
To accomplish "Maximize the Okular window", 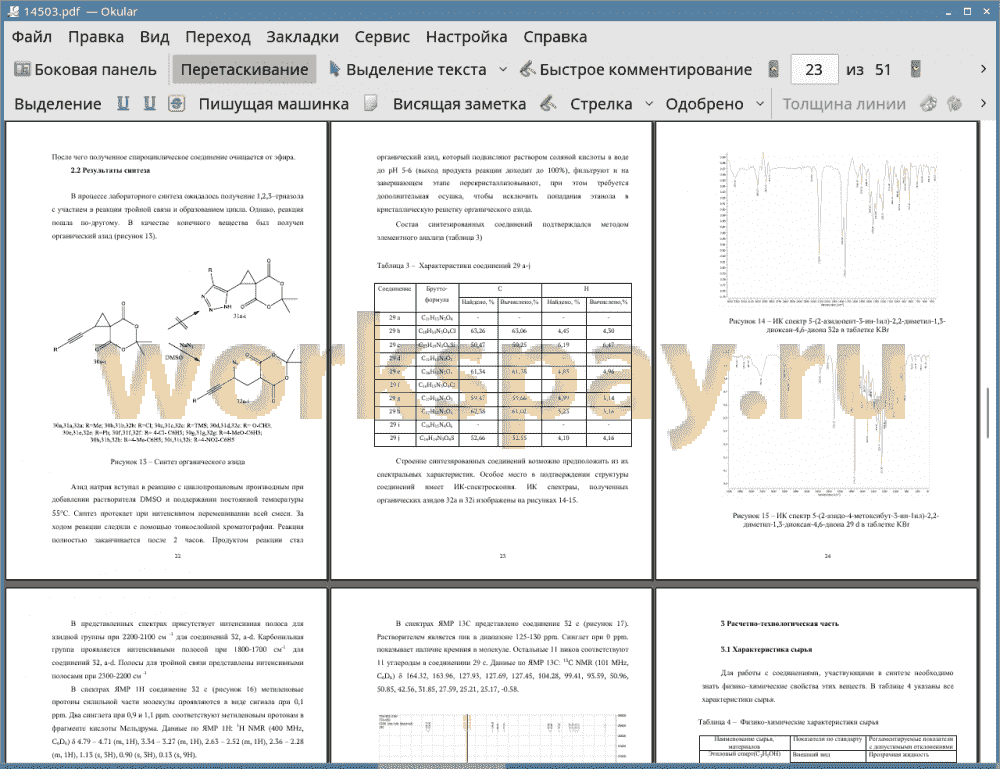I will 967,11.
